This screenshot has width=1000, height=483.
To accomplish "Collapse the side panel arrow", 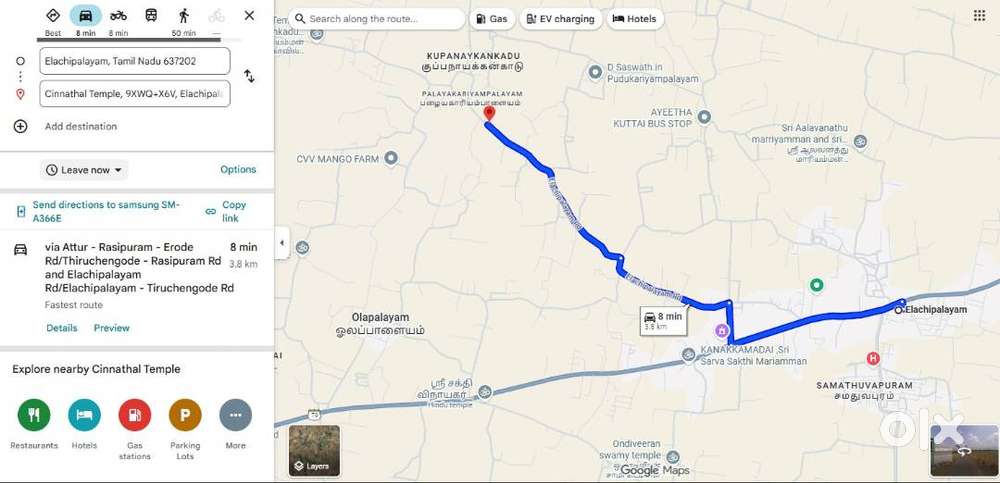I will pos(282,243).
